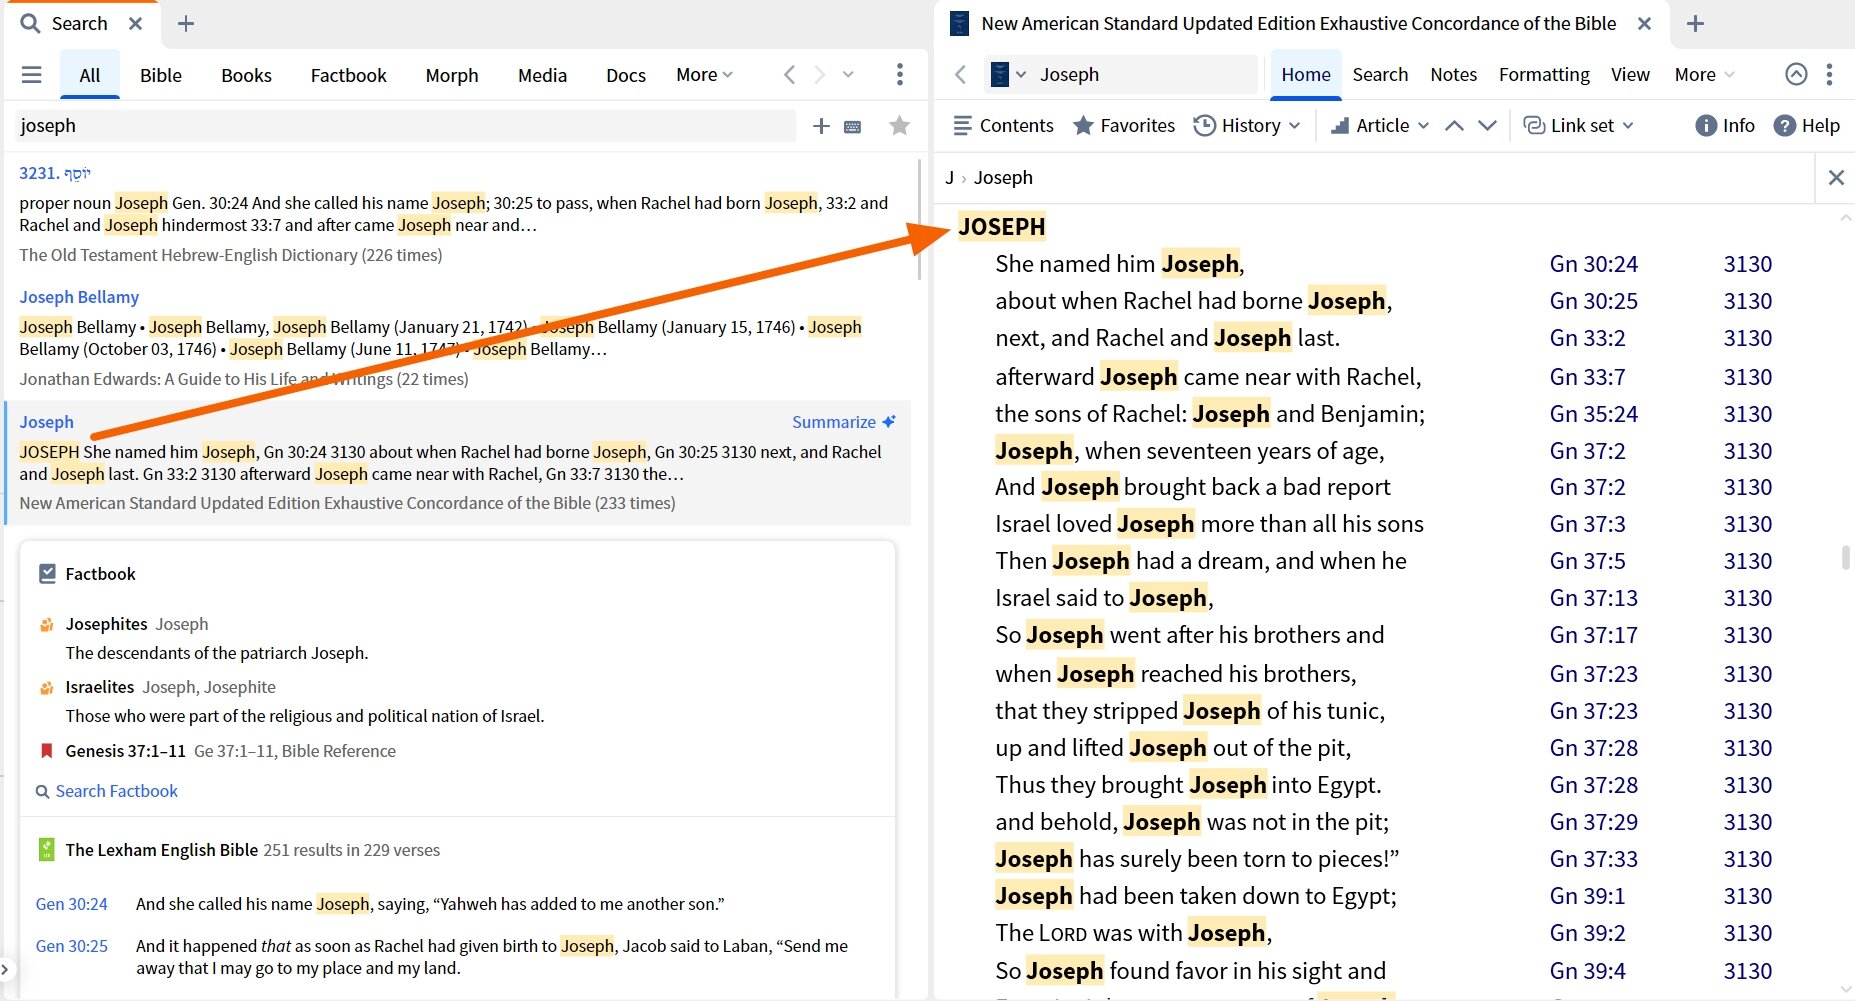Image resolution: width=1855 pixels, height=1001 pixels.
Task: Close the Search tab
Action: click(136, 23)
